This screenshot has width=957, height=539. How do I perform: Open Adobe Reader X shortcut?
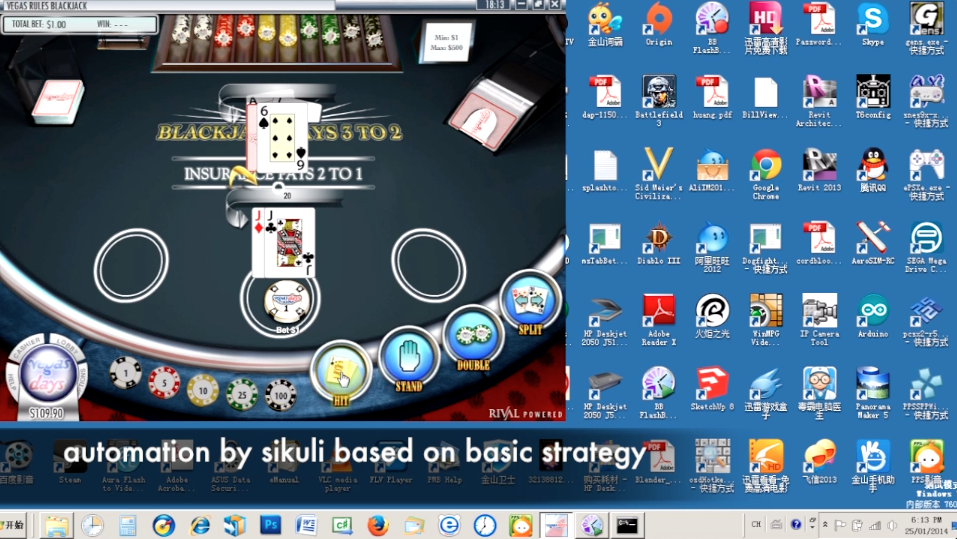[659, 320]
